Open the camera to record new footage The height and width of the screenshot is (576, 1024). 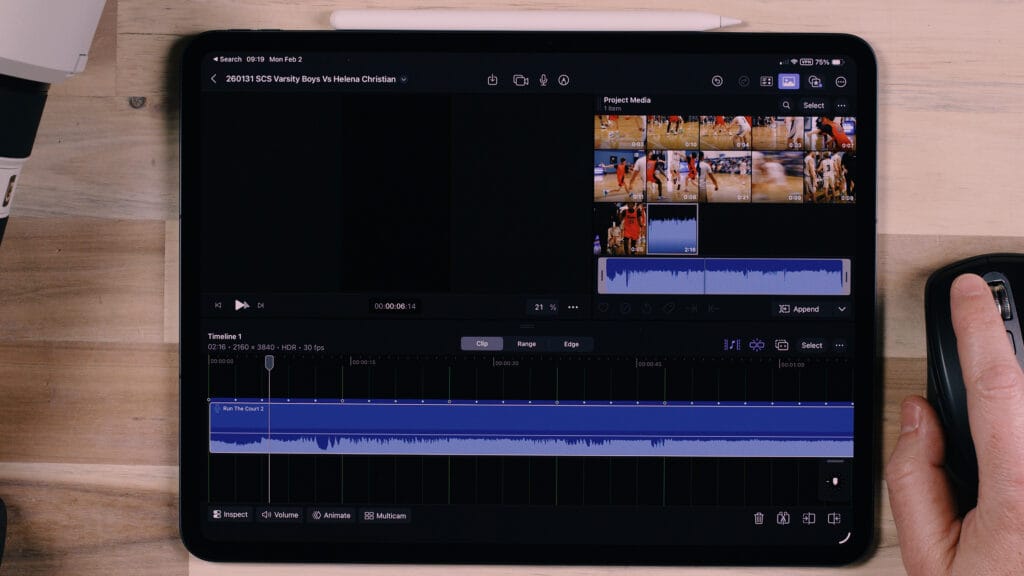tap(519, 78)
